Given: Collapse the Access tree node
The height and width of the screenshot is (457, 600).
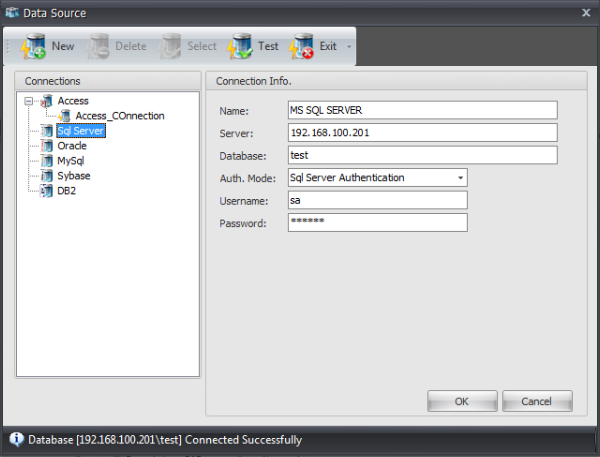Looking at the screenshot, I should point(28,101).
